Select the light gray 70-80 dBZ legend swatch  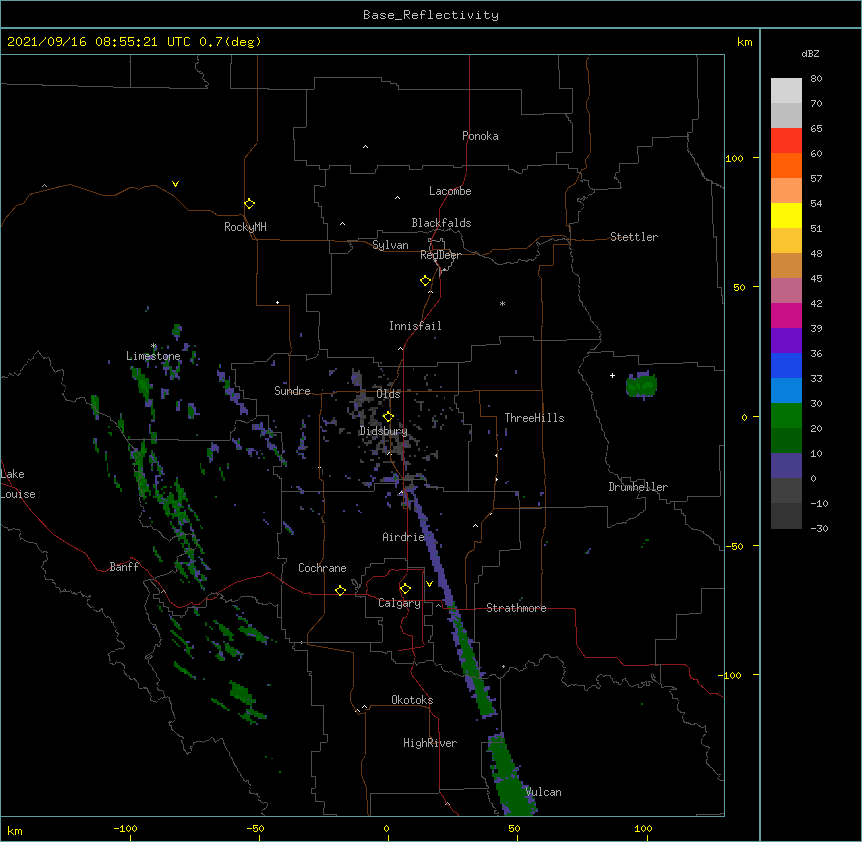click(x=786, y=91)
